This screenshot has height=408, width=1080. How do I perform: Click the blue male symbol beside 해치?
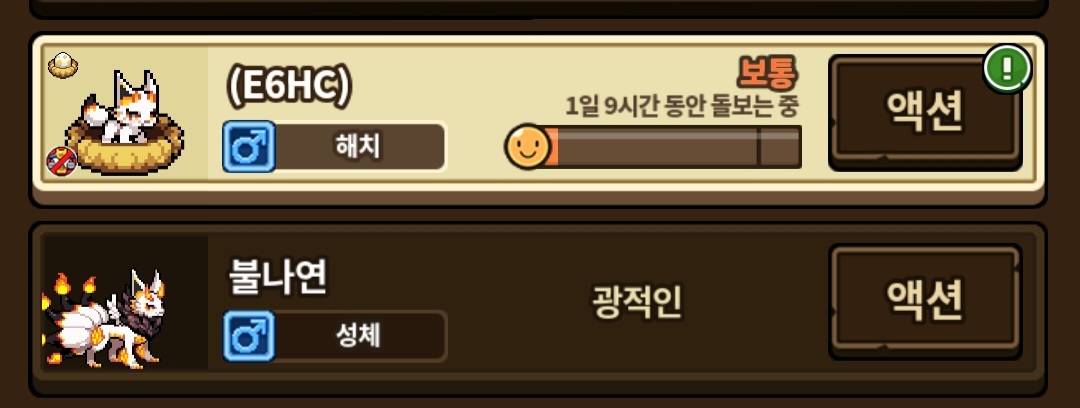[x=249, y=146]
